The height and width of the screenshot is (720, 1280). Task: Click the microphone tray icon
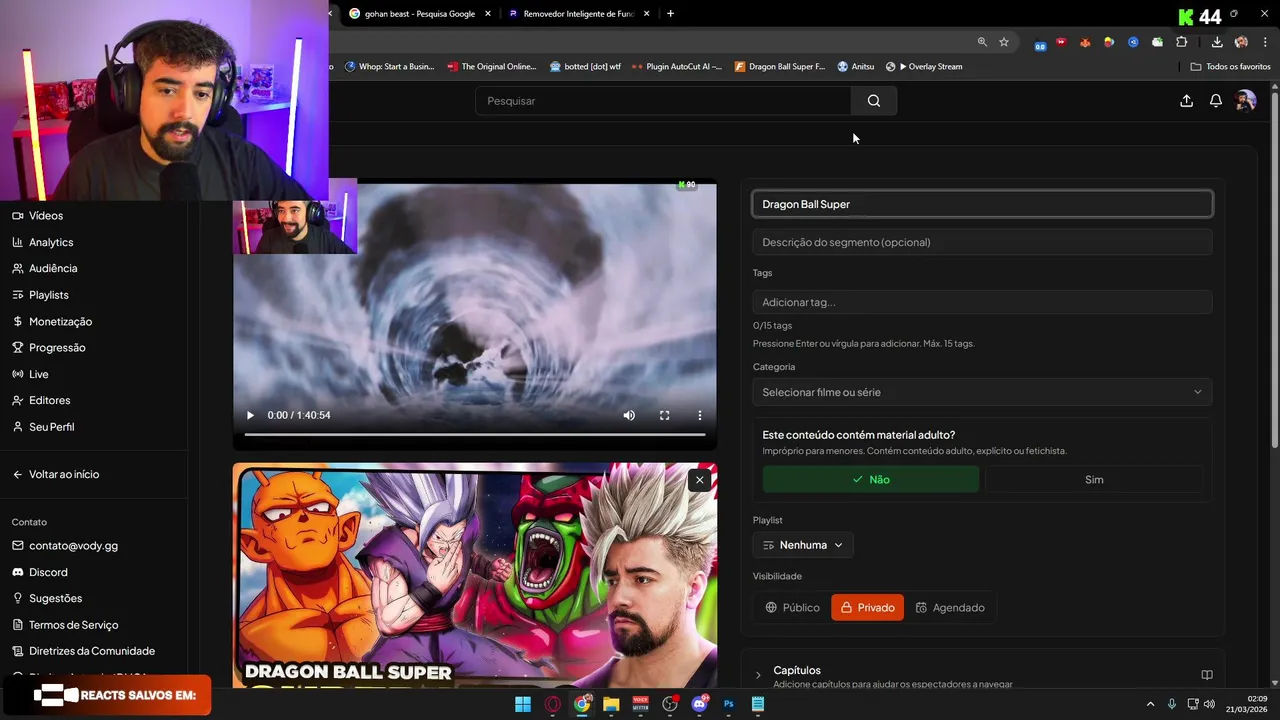tap(1171, 704)
